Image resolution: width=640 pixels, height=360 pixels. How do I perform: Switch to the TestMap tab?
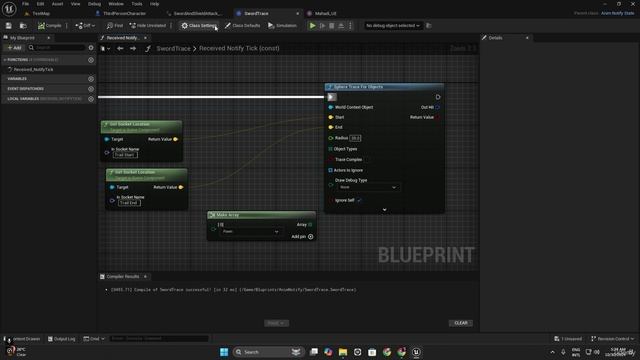tap(41, 13)
